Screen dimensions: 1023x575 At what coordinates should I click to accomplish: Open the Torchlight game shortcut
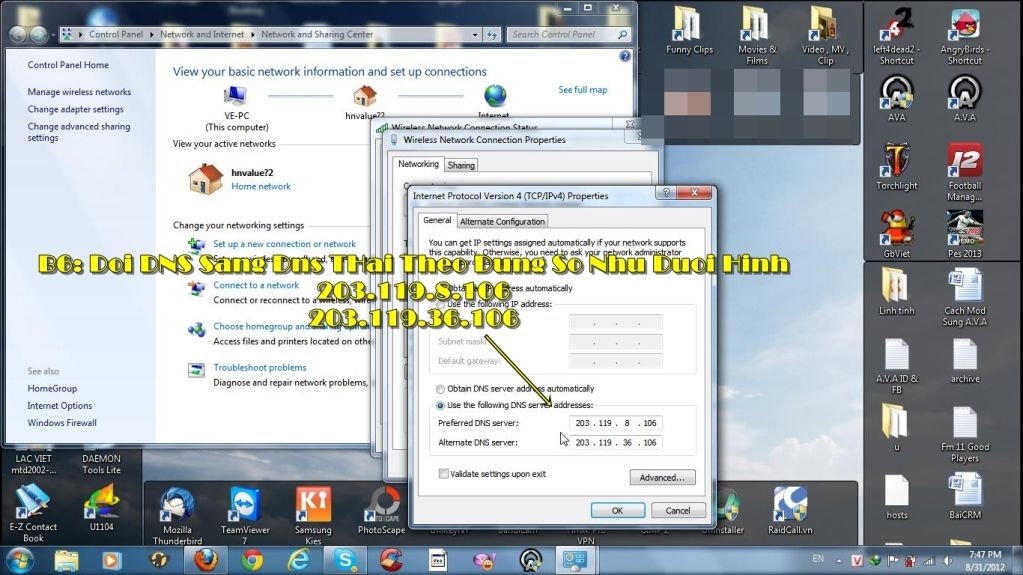(x=896, y=162)
